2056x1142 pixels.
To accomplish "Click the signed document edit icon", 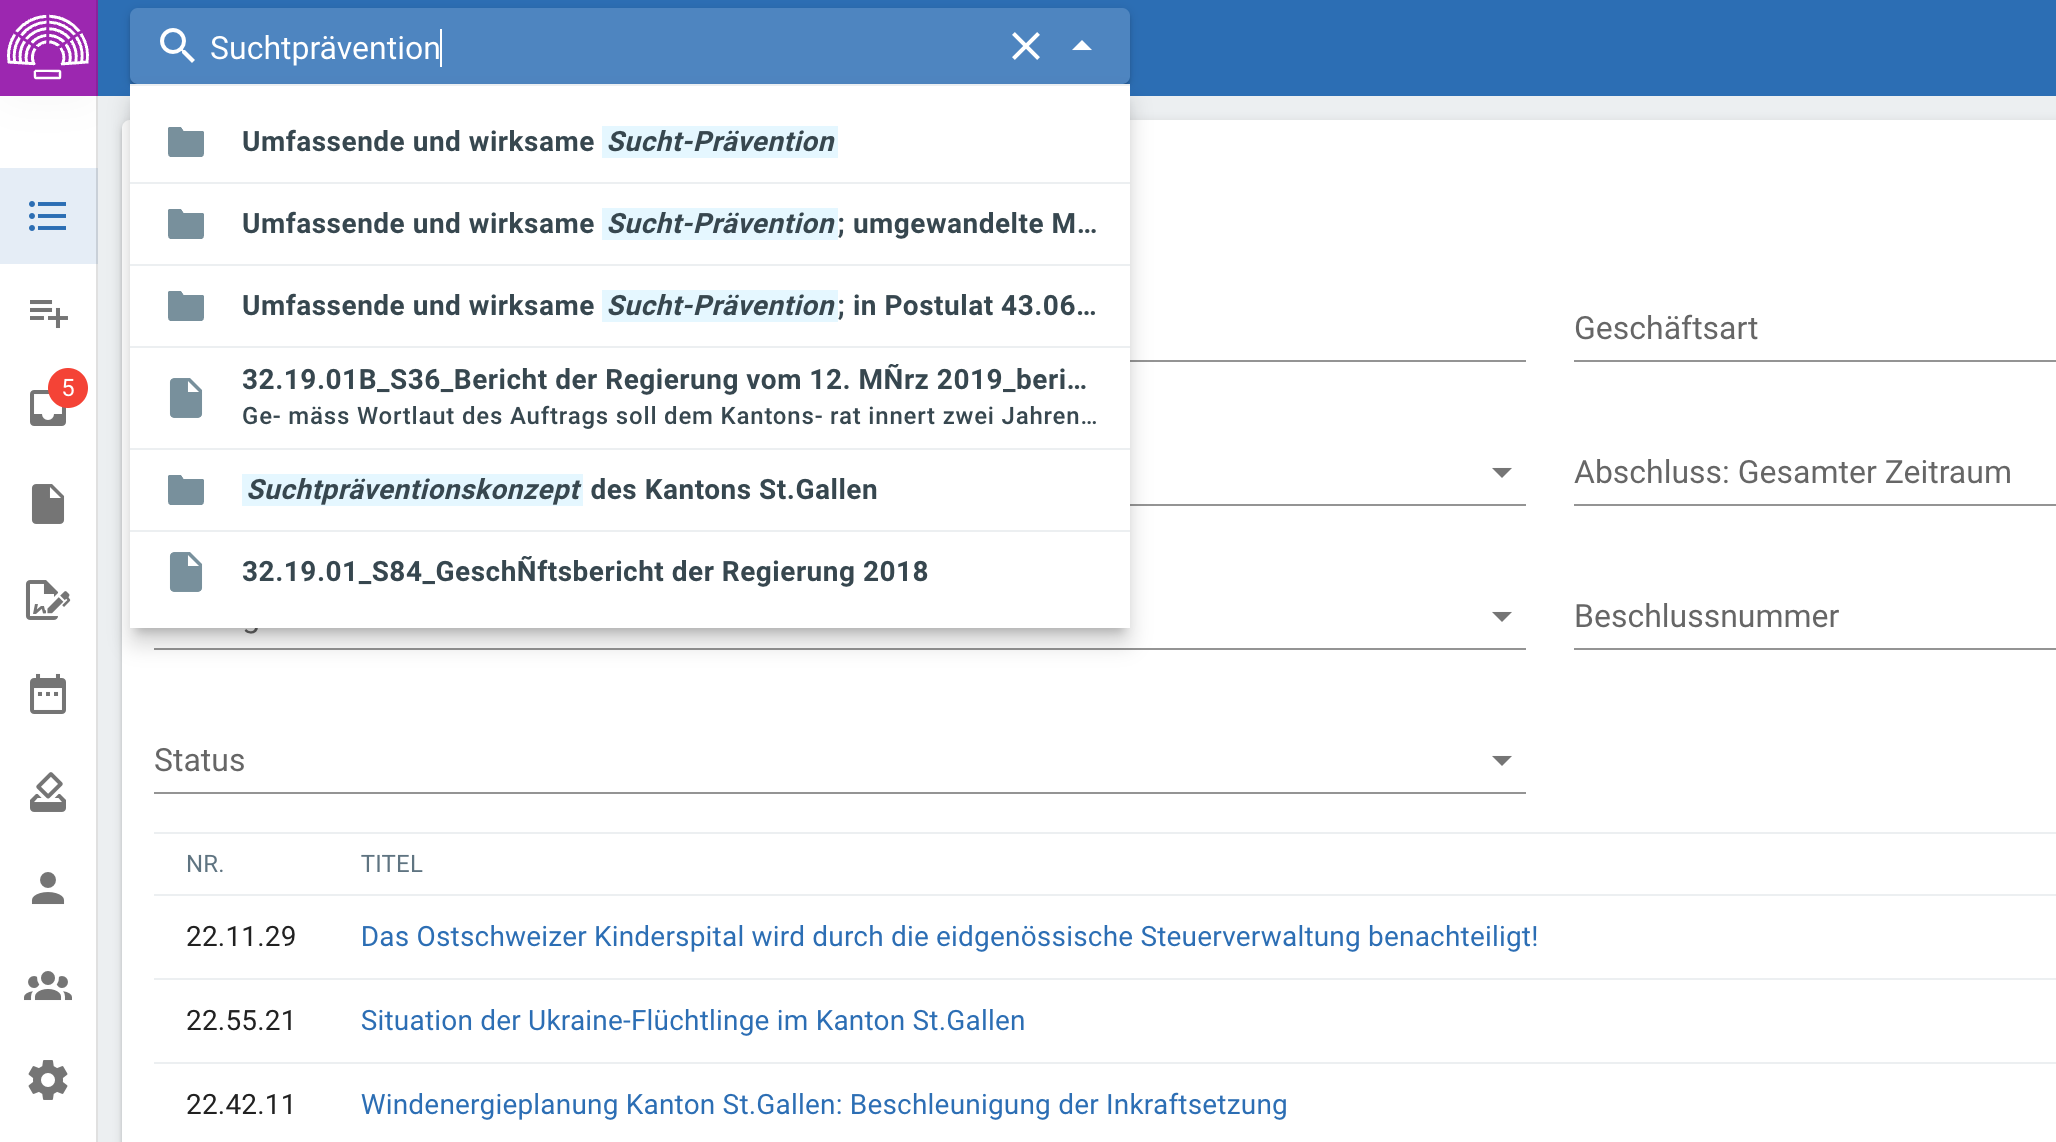I will pyautogui.click(x=48, y=600).
